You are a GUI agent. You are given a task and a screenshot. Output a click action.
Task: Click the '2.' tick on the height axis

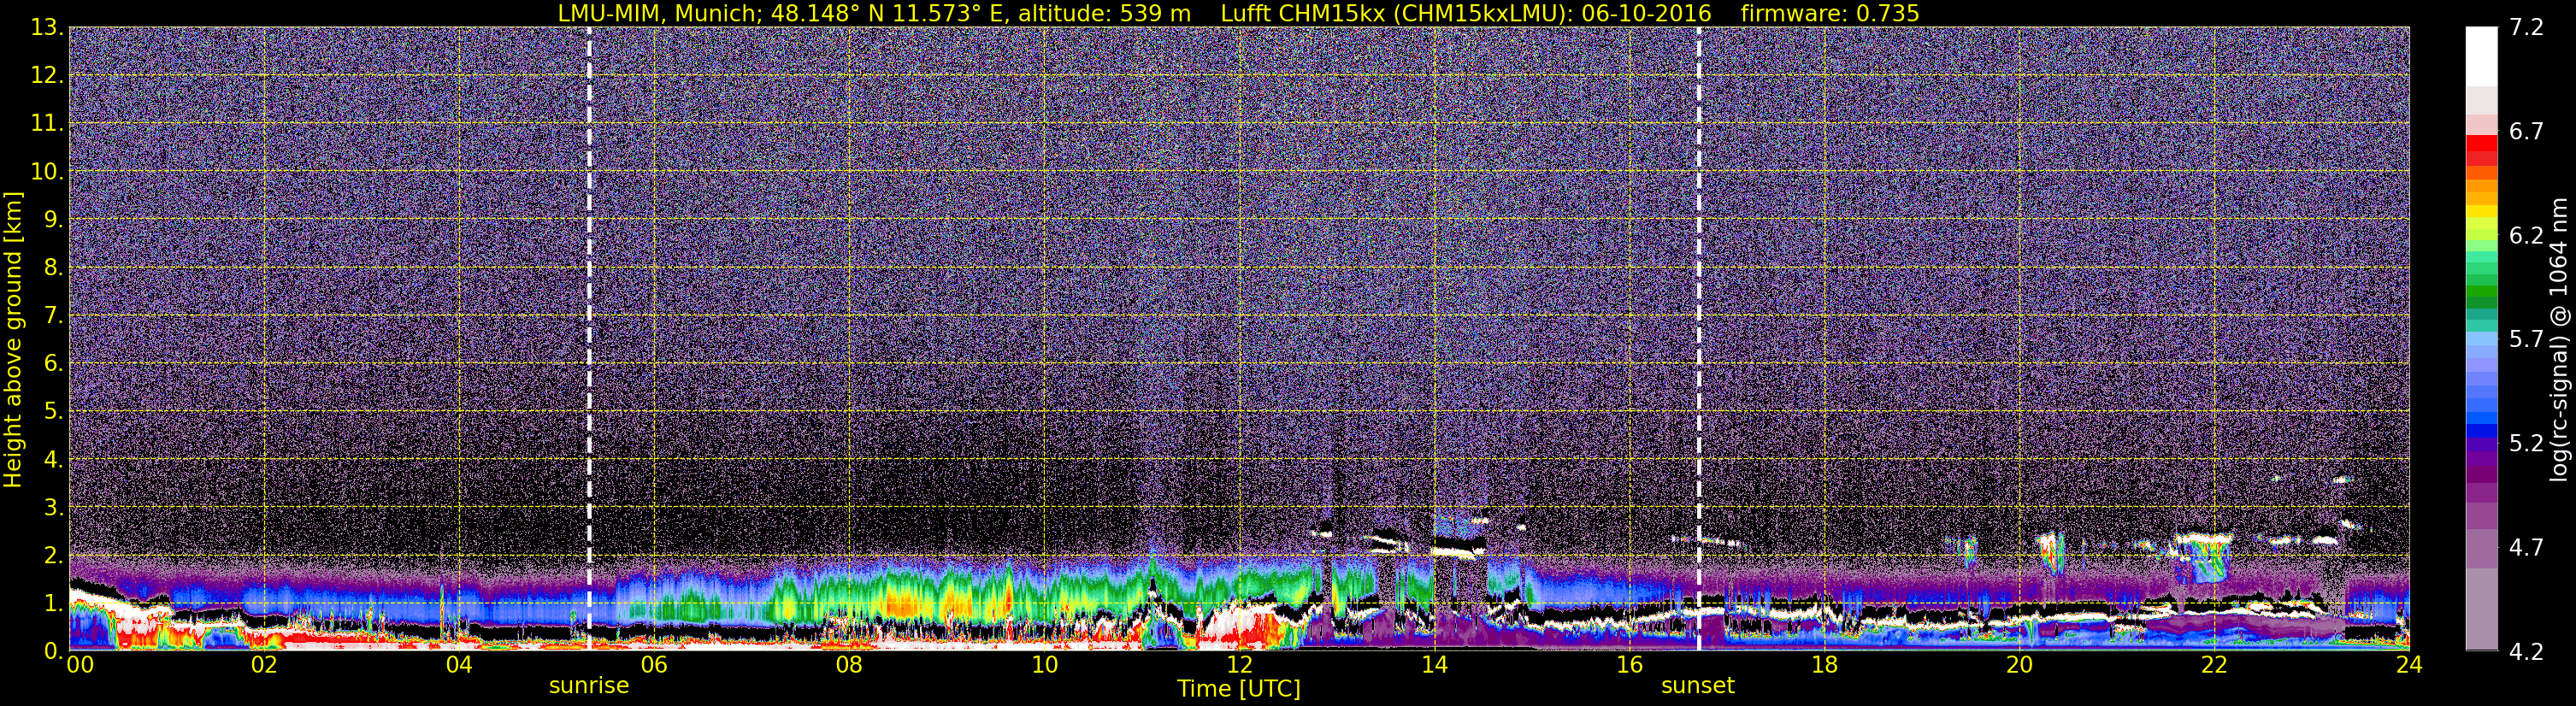click(x=53, y=555)
